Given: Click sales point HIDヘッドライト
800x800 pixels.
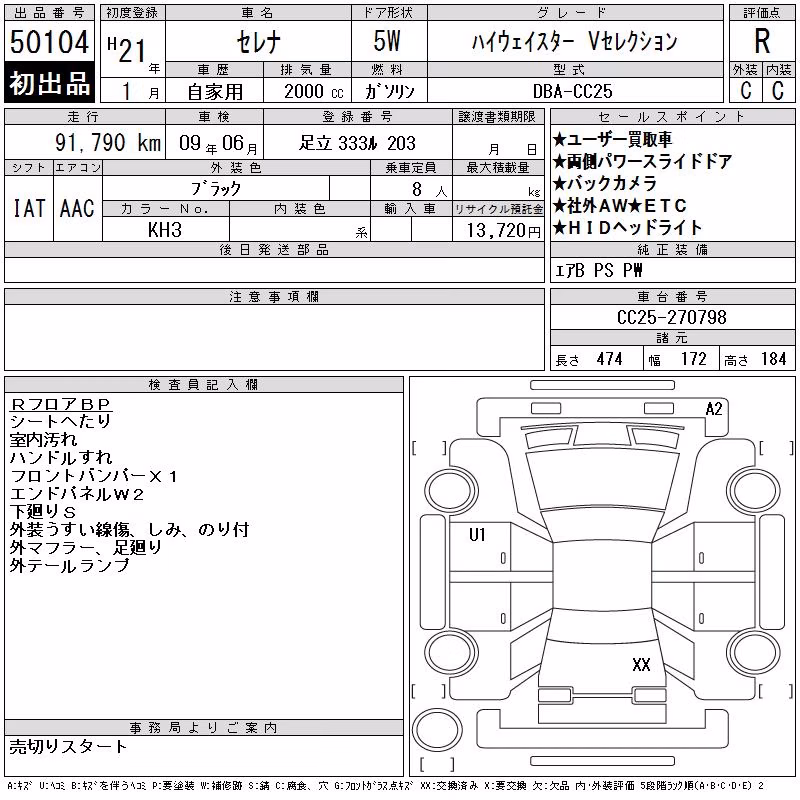Looking at the screenshot, I should point(628,228).
